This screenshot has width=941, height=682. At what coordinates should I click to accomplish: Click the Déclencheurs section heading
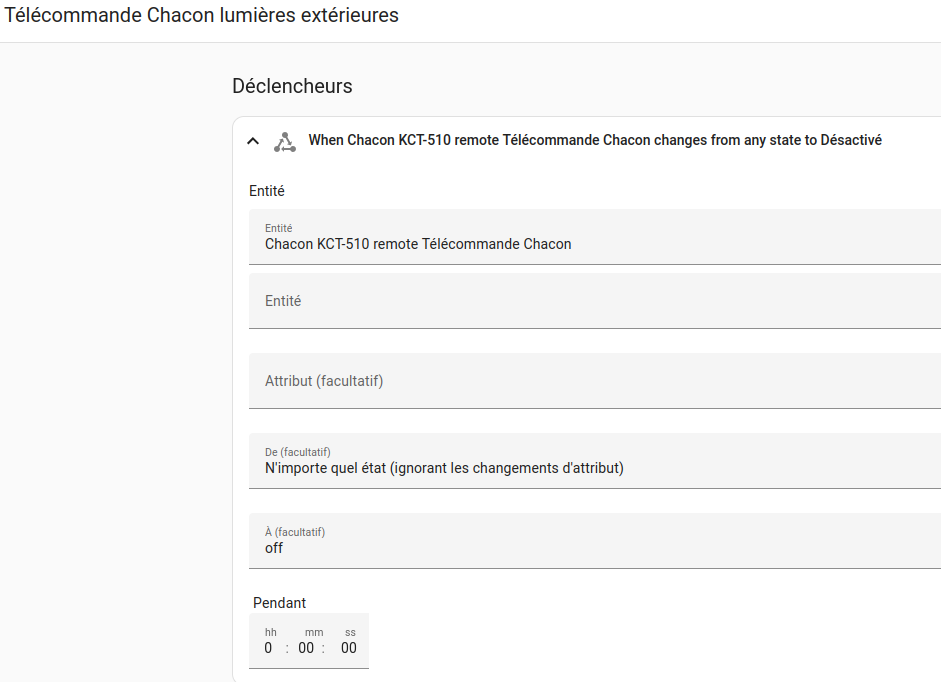click(292, 86)
